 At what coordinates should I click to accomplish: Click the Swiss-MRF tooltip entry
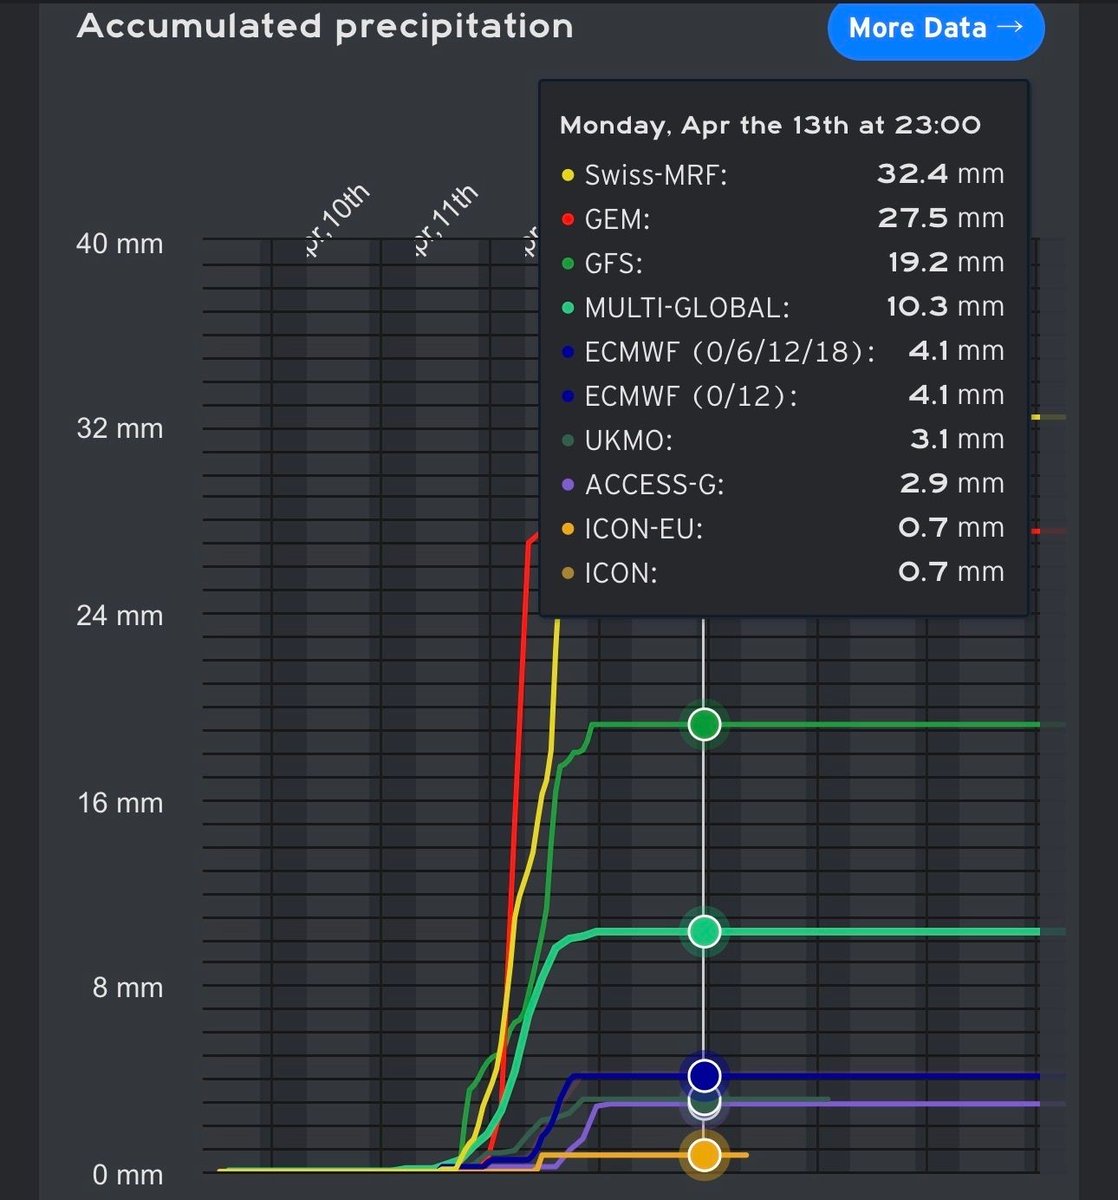(782, 174)
